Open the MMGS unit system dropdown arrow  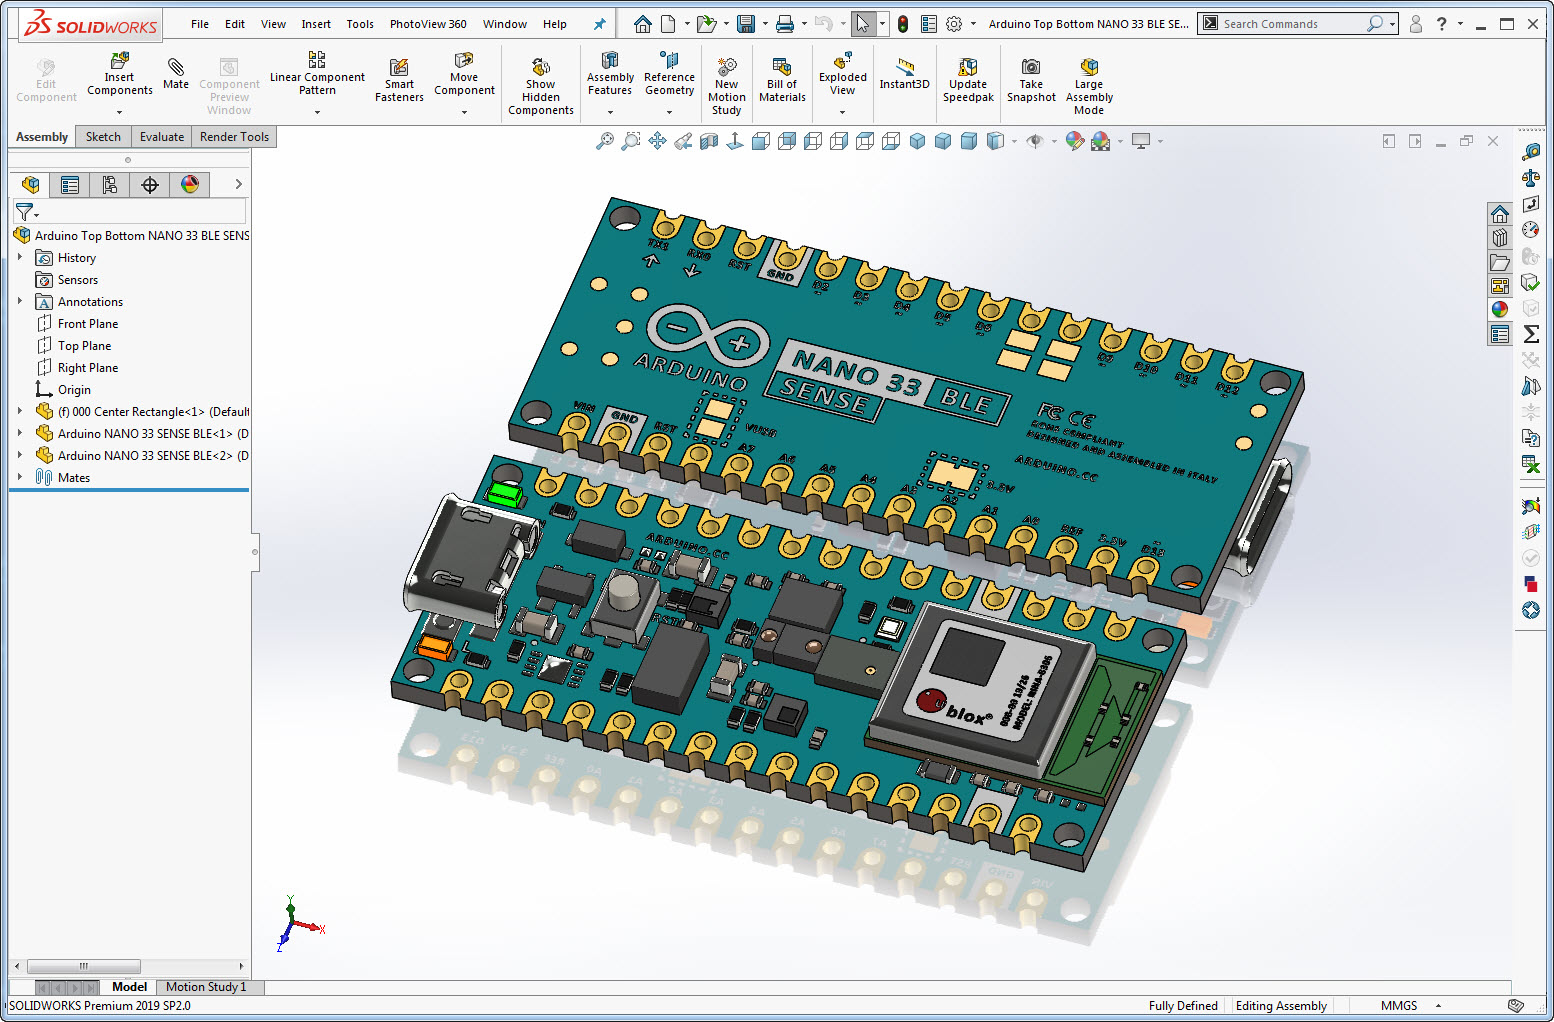1438,1006
